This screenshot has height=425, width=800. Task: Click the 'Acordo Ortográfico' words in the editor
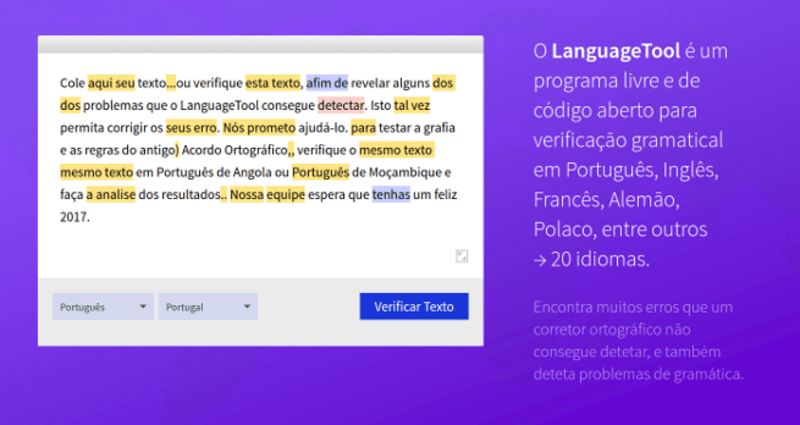(x=235, y=150)
